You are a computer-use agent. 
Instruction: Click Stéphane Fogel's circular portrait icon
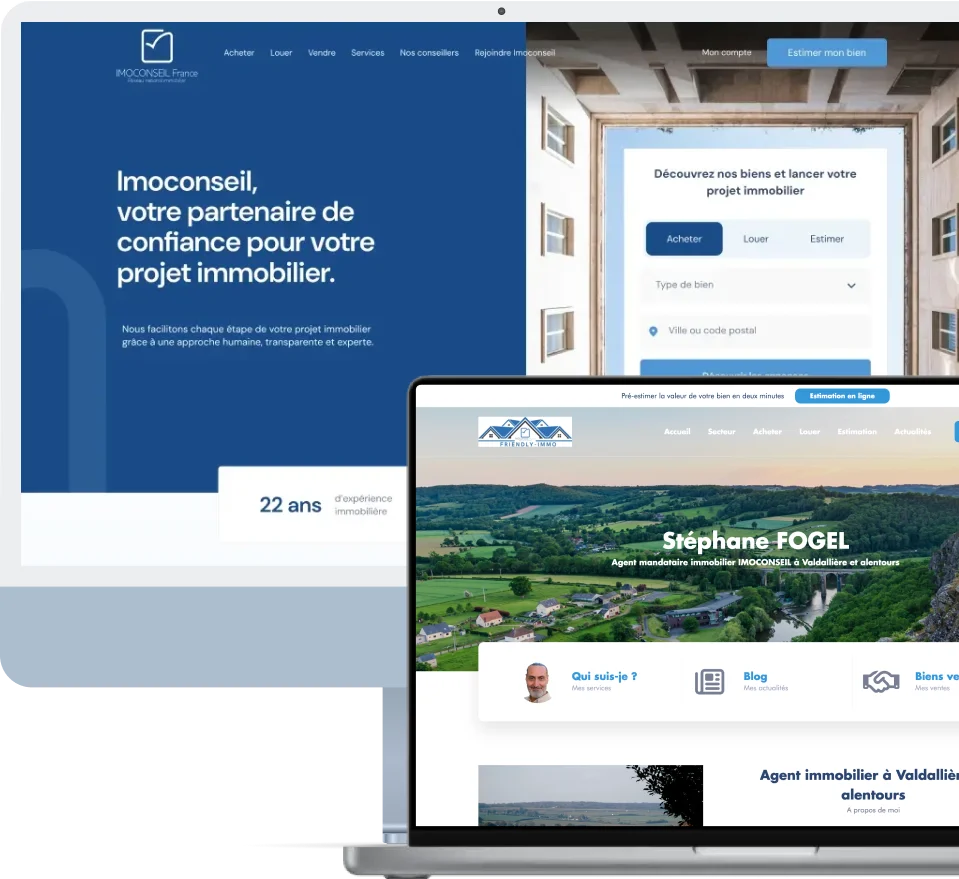coord(537,681)
